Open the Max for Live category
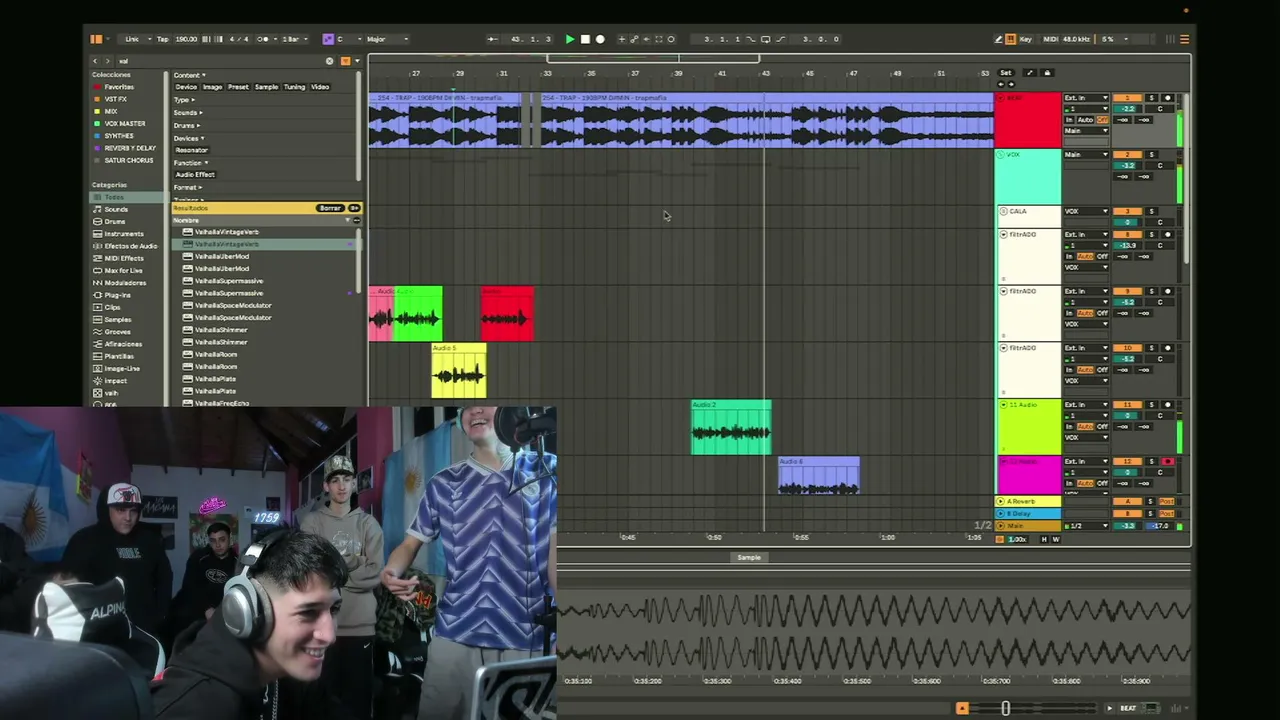Screen dimensions: 1280x720 (123, 270)
